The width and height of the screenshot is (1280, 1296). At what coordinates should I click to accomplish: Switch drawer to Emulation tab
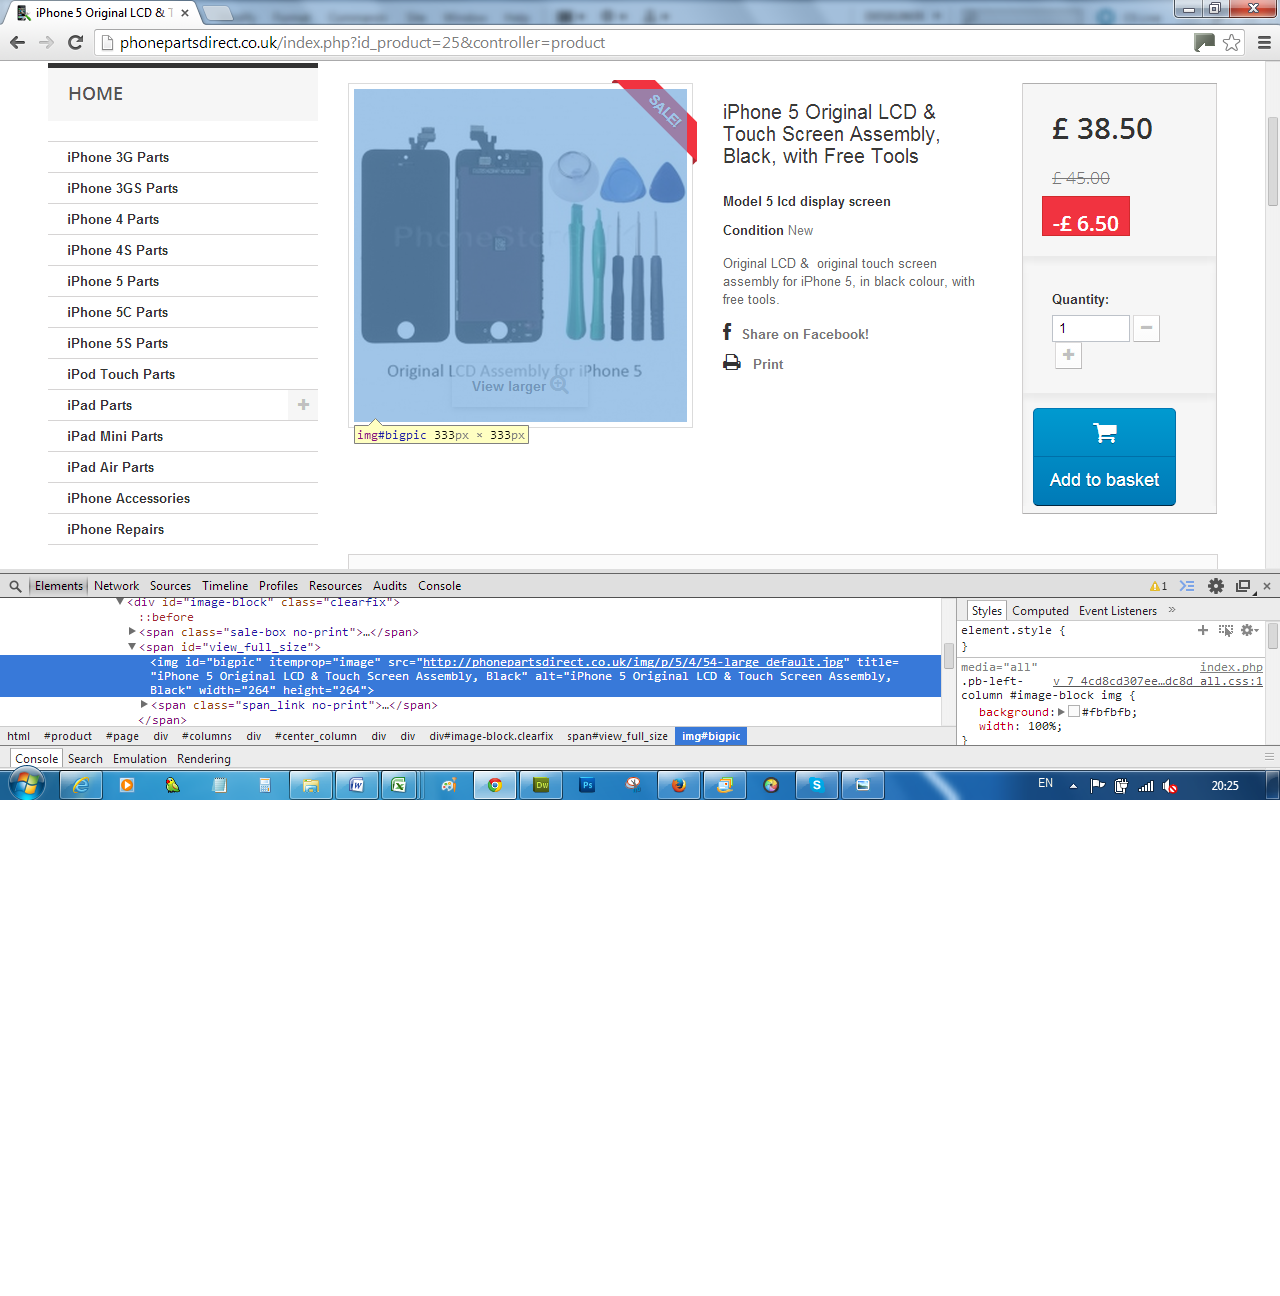click(x=140, y=759)
